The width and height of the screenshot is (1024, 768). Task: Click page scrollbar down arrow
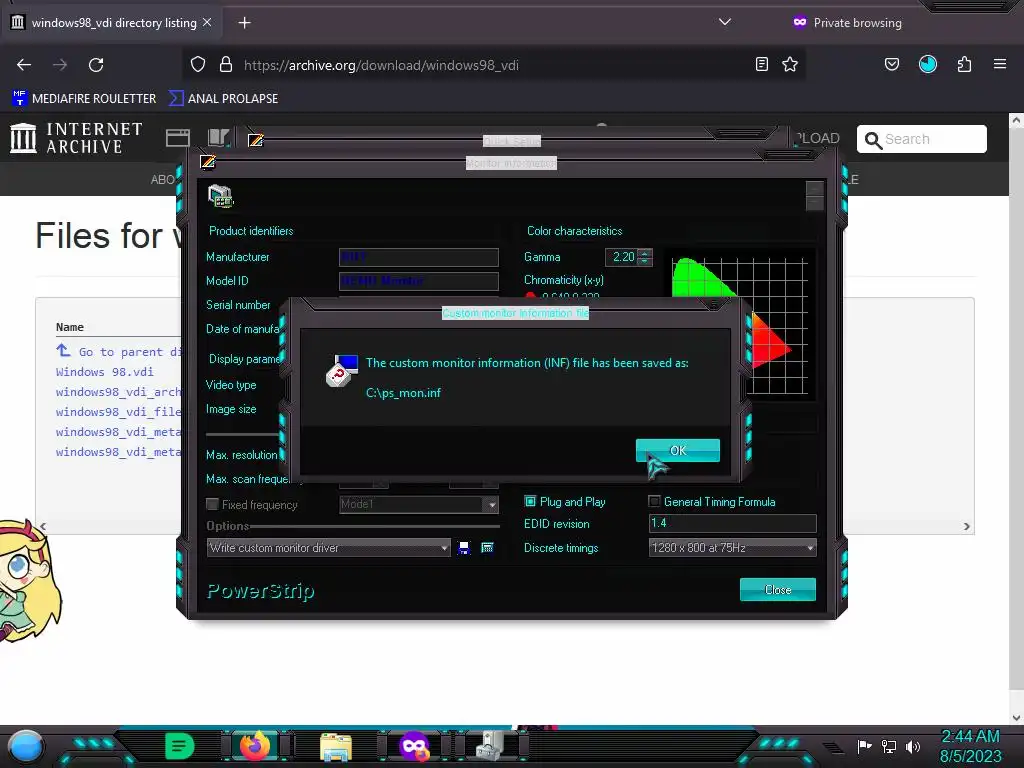[1016, 718]
